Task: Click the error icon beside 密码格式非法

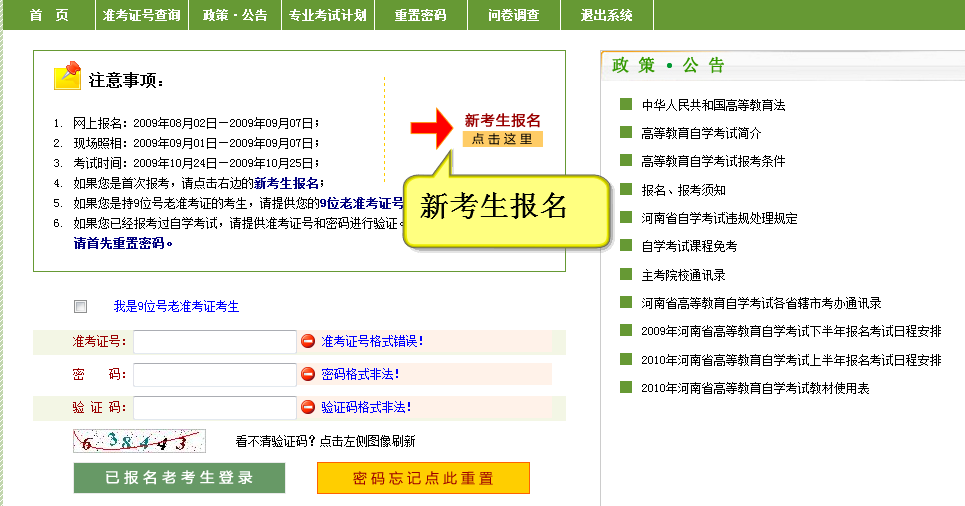Action: 308,374
